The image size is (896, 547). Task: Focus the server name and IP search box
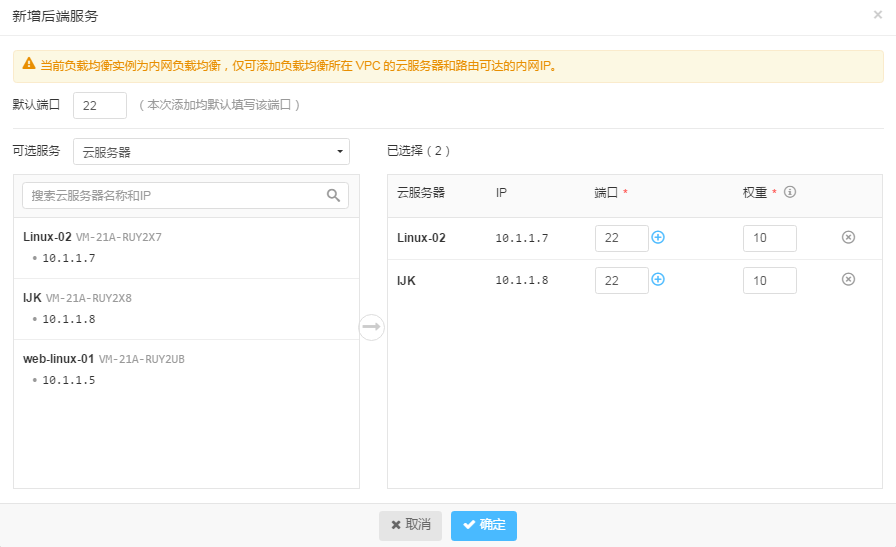185,195
